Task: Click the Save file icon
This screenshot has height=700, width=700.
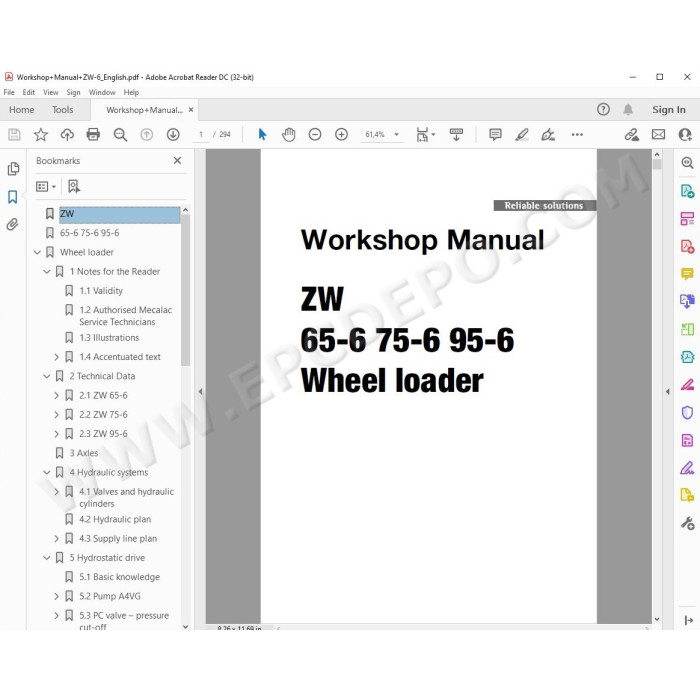Action: [14, 134]
